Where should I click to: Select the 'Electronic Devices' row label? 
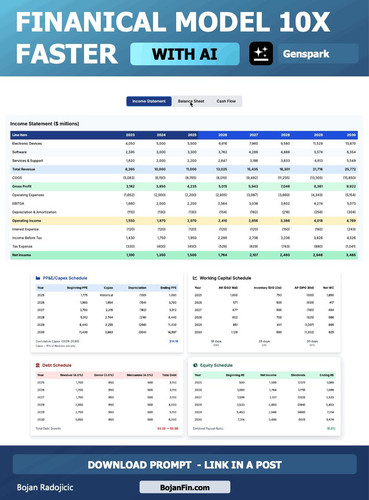(x=27, y=144)
